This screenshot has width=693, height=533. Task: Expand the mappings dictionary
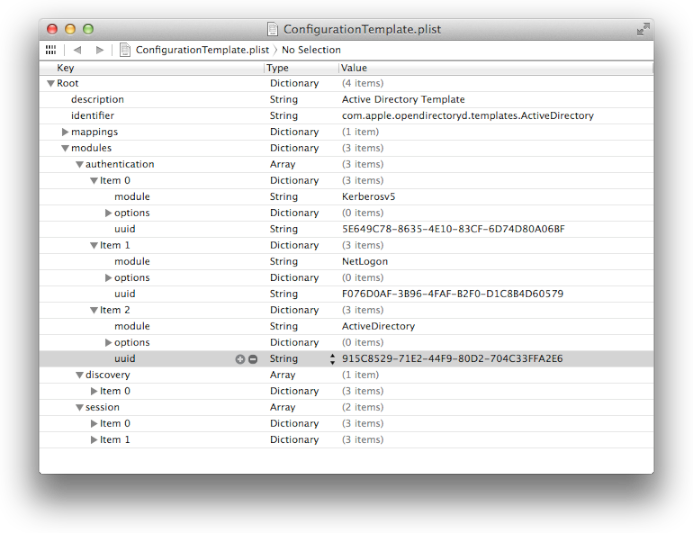pyautogui.click(x=65, y=132)
